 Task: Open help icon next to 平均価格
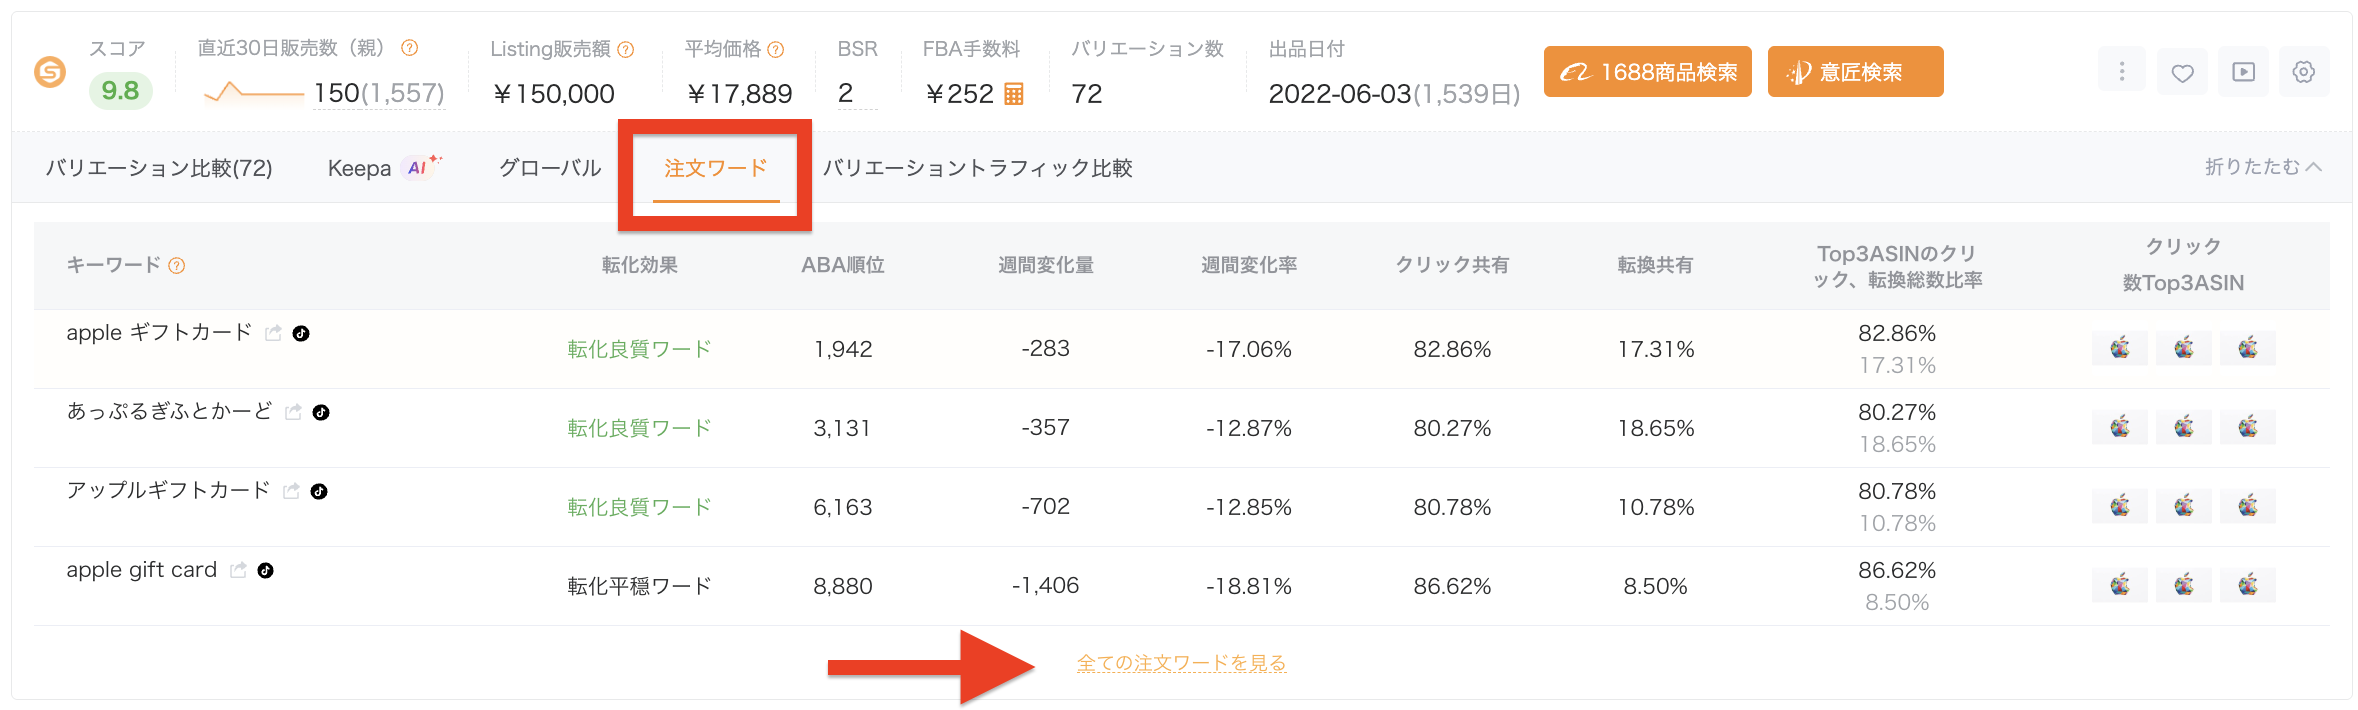point(776,49)
